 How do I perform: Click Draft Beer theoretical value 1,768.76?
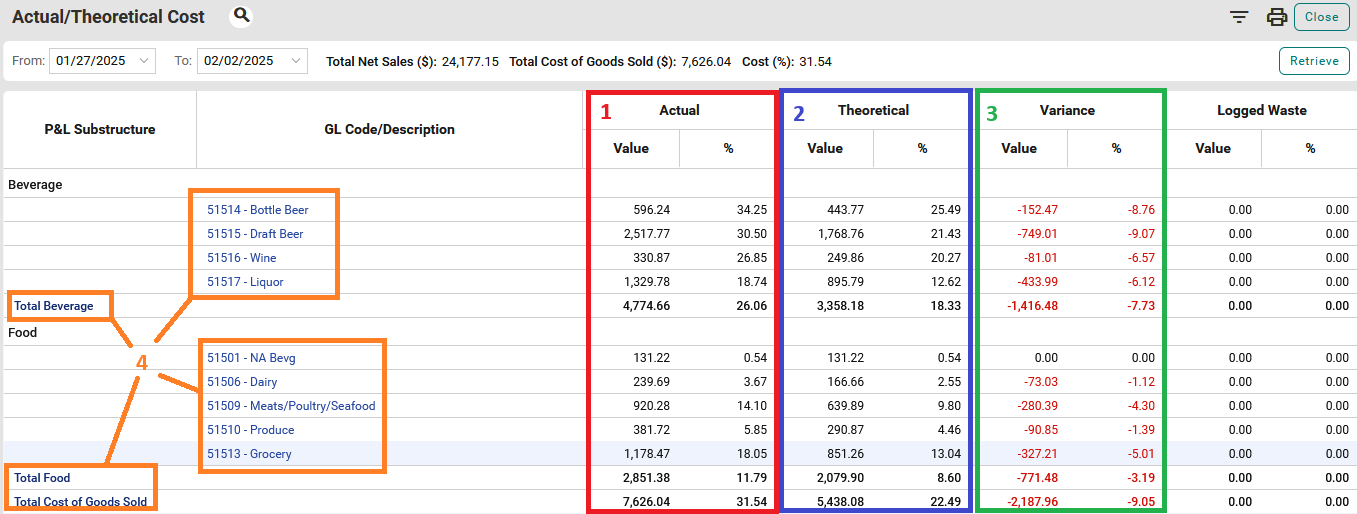point(840,234)
